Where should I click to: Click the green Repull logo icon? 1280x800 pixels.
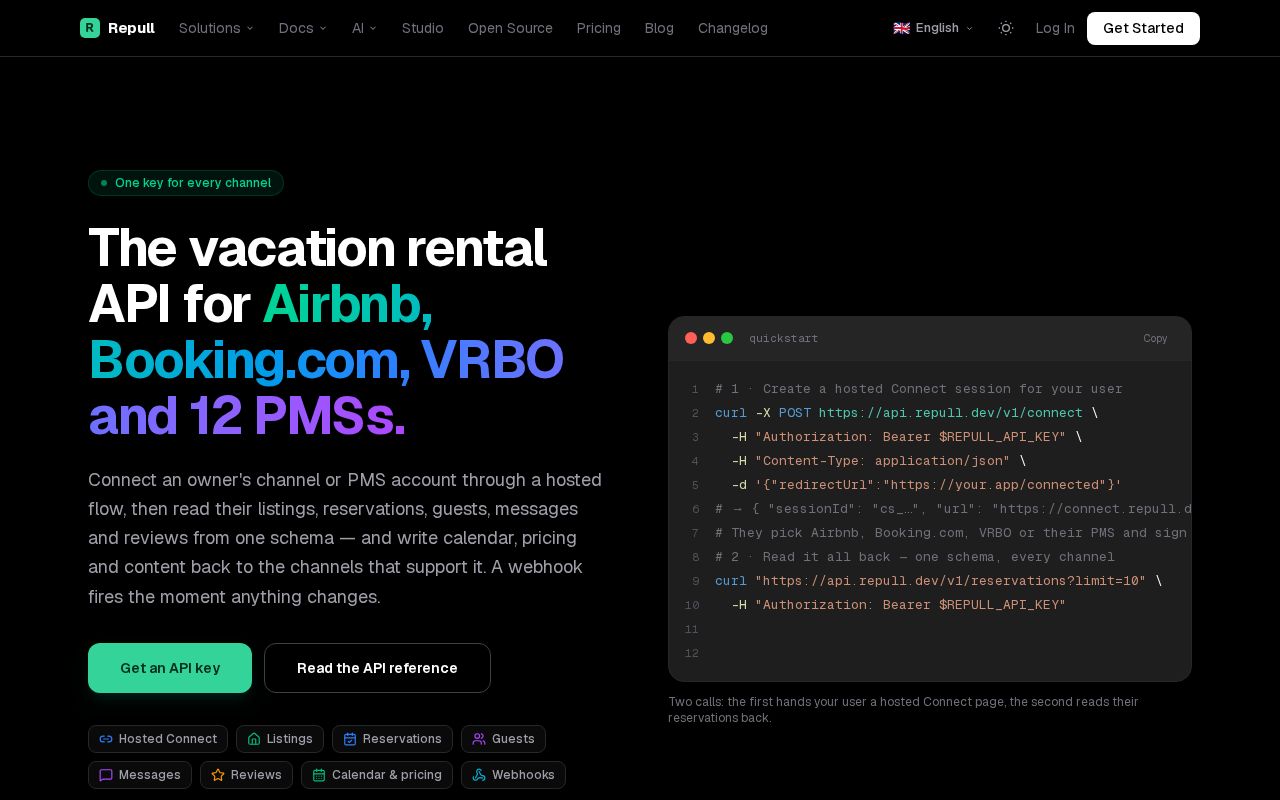tap(90, 28)
